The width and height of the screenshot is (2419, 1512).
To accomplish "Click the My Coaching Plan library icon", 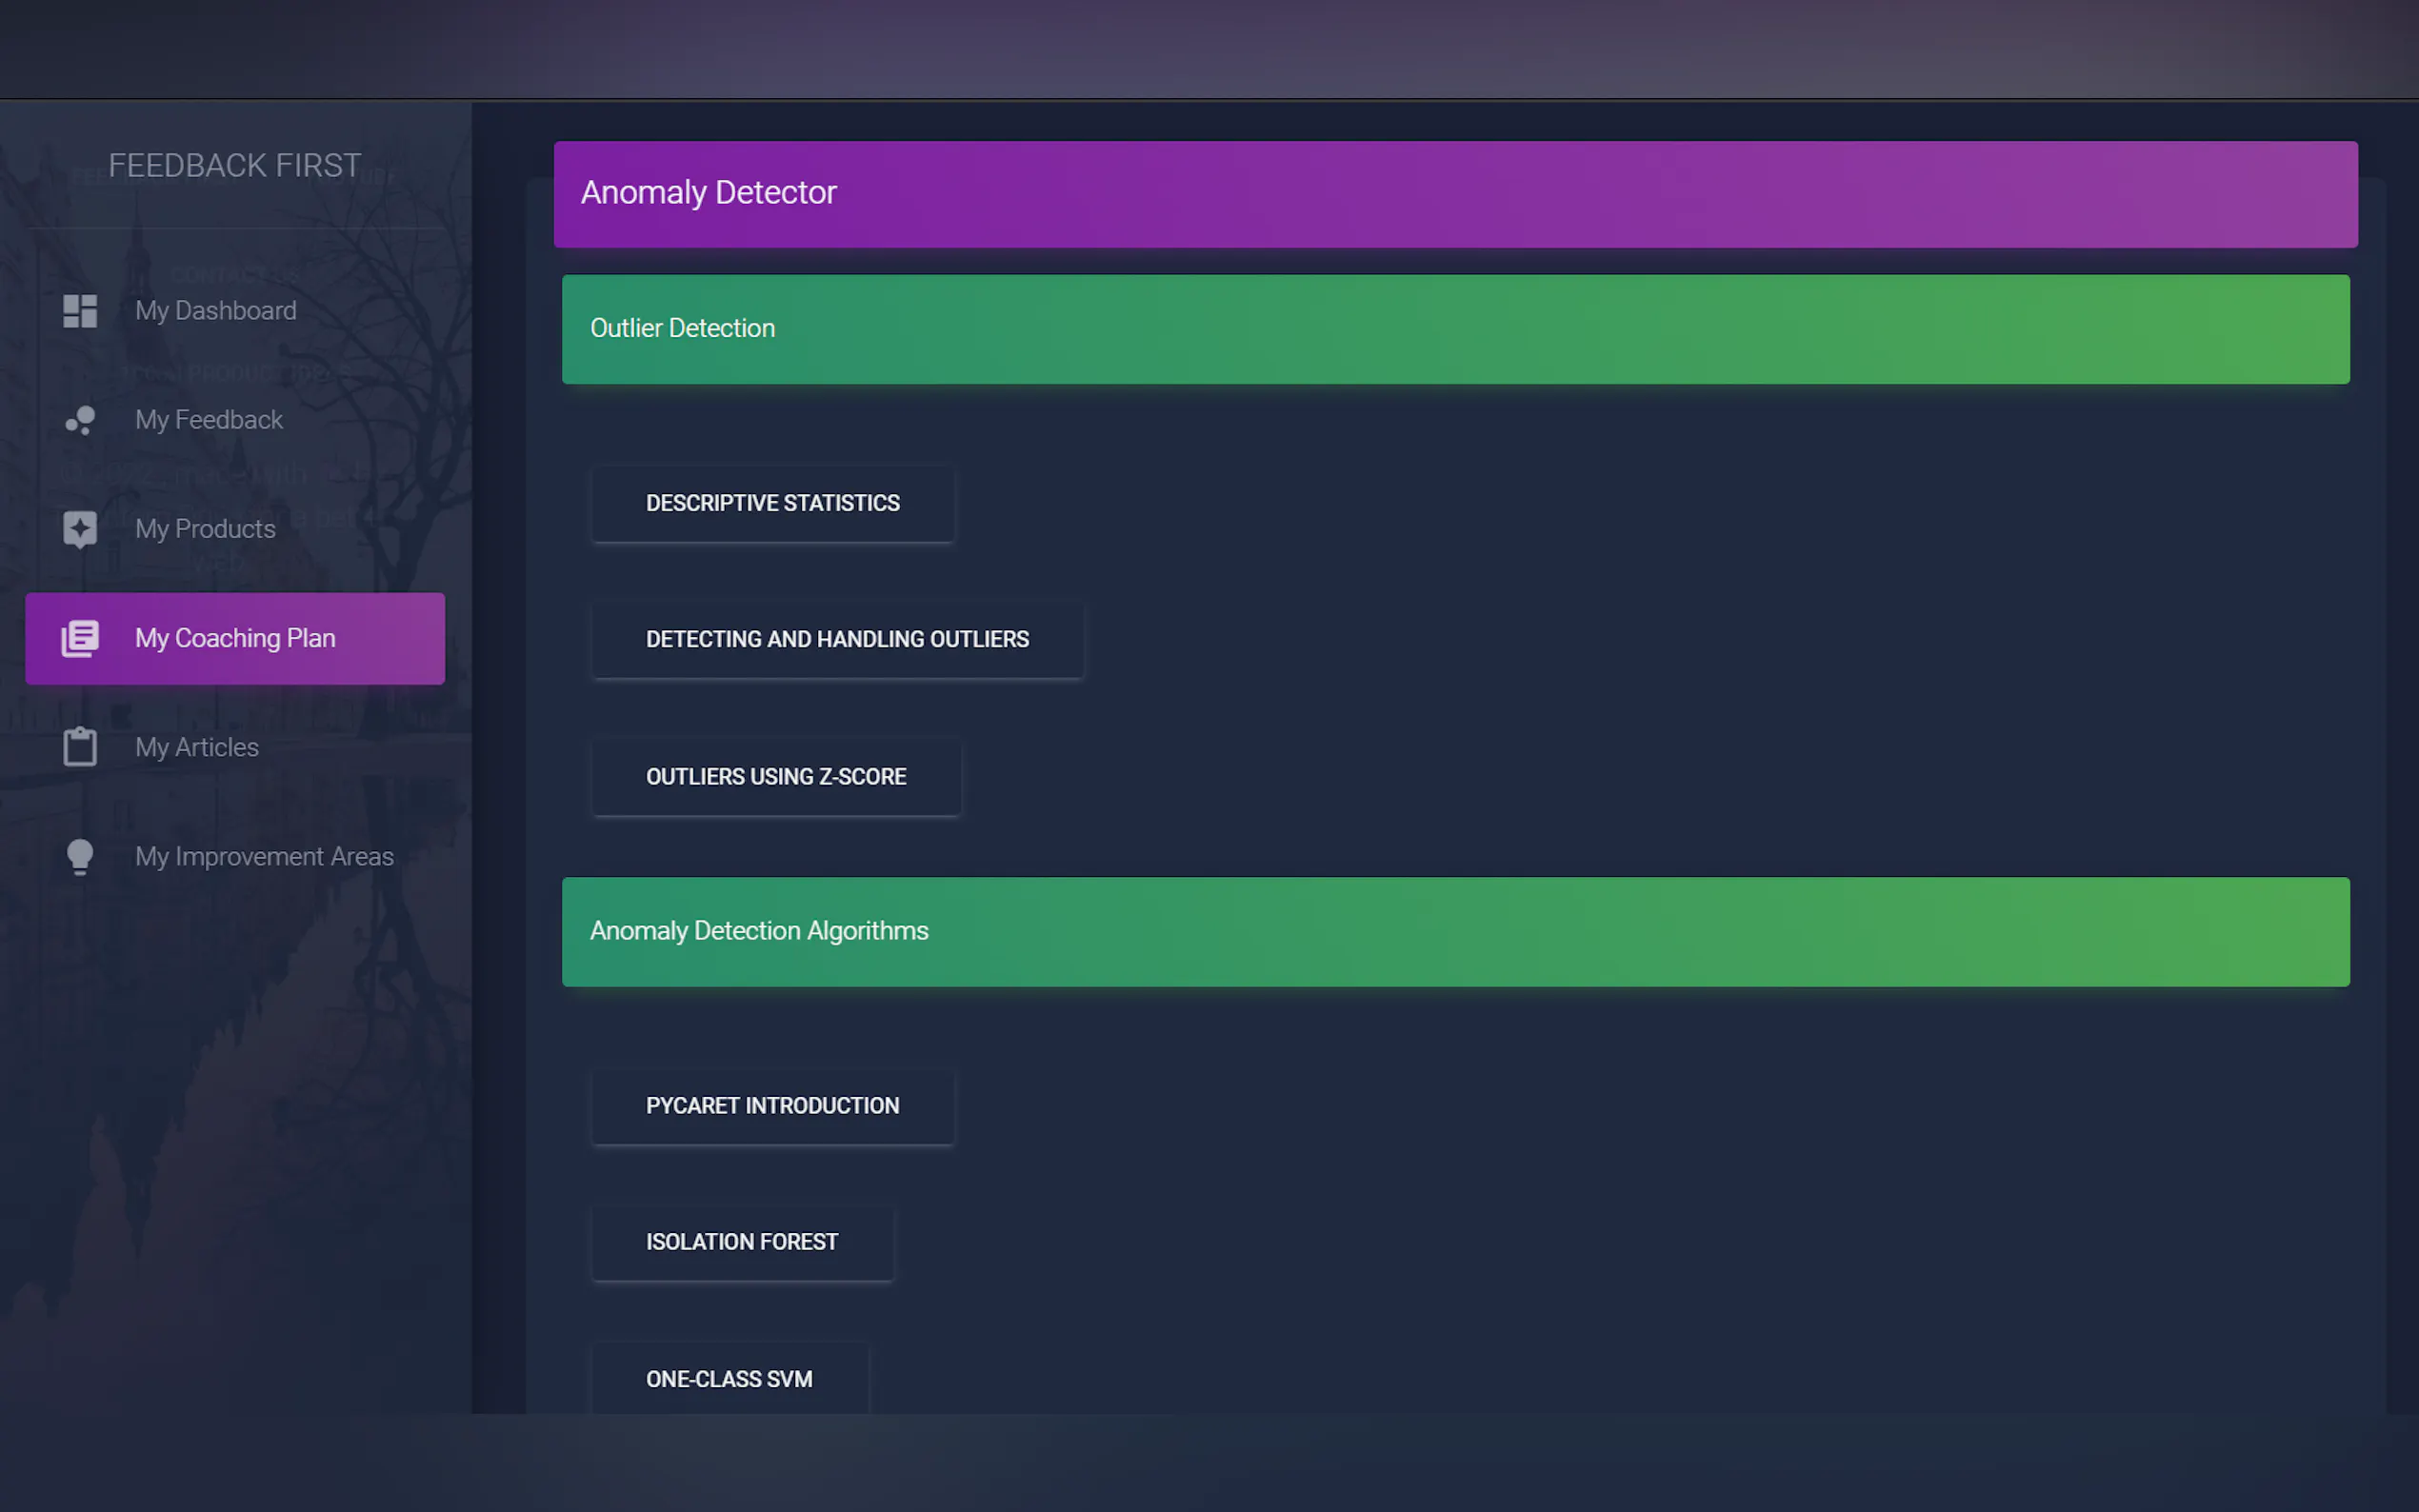I will tap(80, 638).
